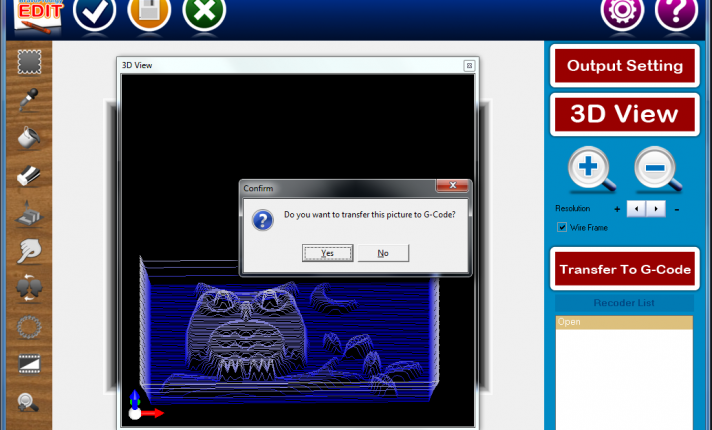
Task: Pick the eyedropper tool in sidebar
Action: point(29,100)
